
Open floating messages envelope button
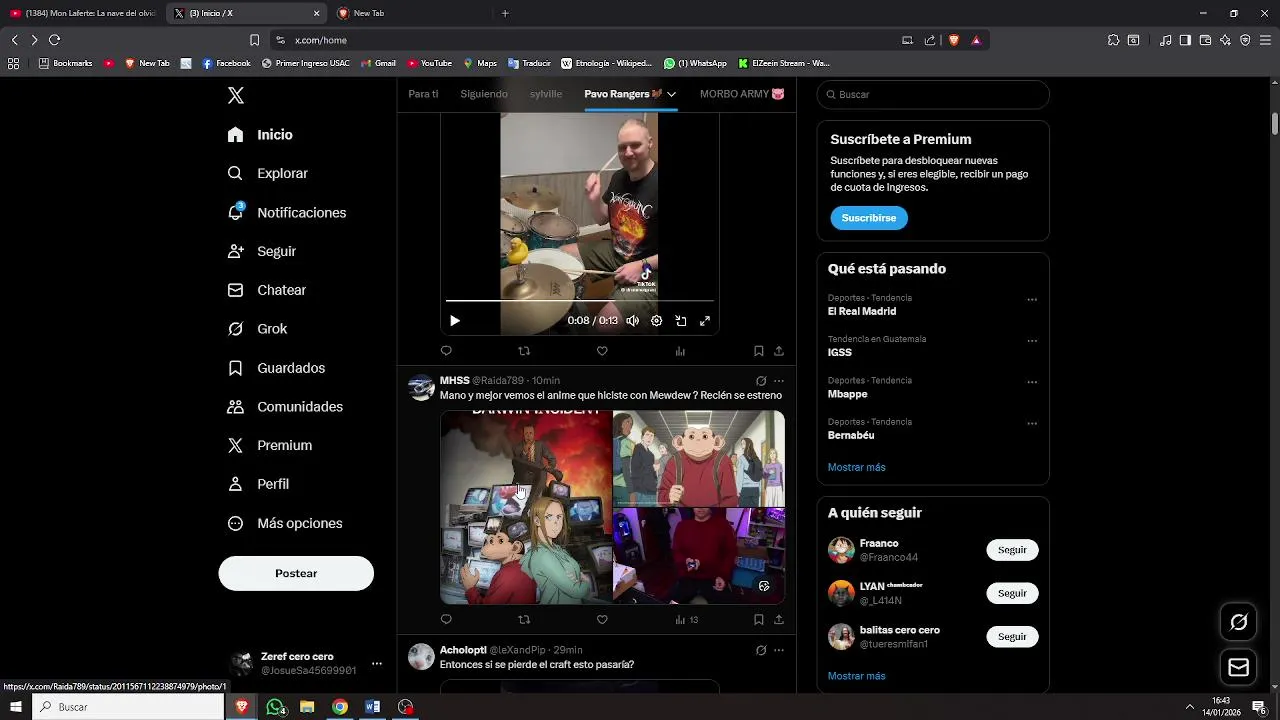pyautogui.click(x=1239, y=667)
